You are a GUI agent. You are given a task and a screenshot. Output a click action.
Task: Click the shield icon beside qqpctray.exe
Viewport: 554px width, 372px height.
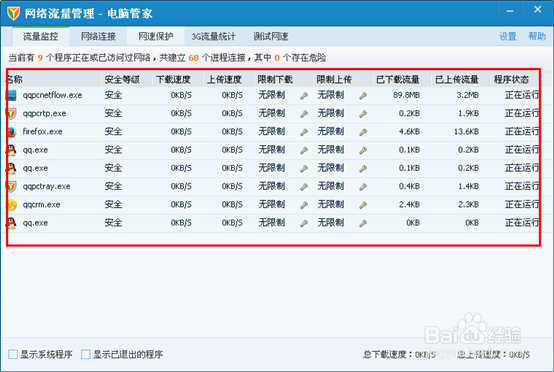11,186
